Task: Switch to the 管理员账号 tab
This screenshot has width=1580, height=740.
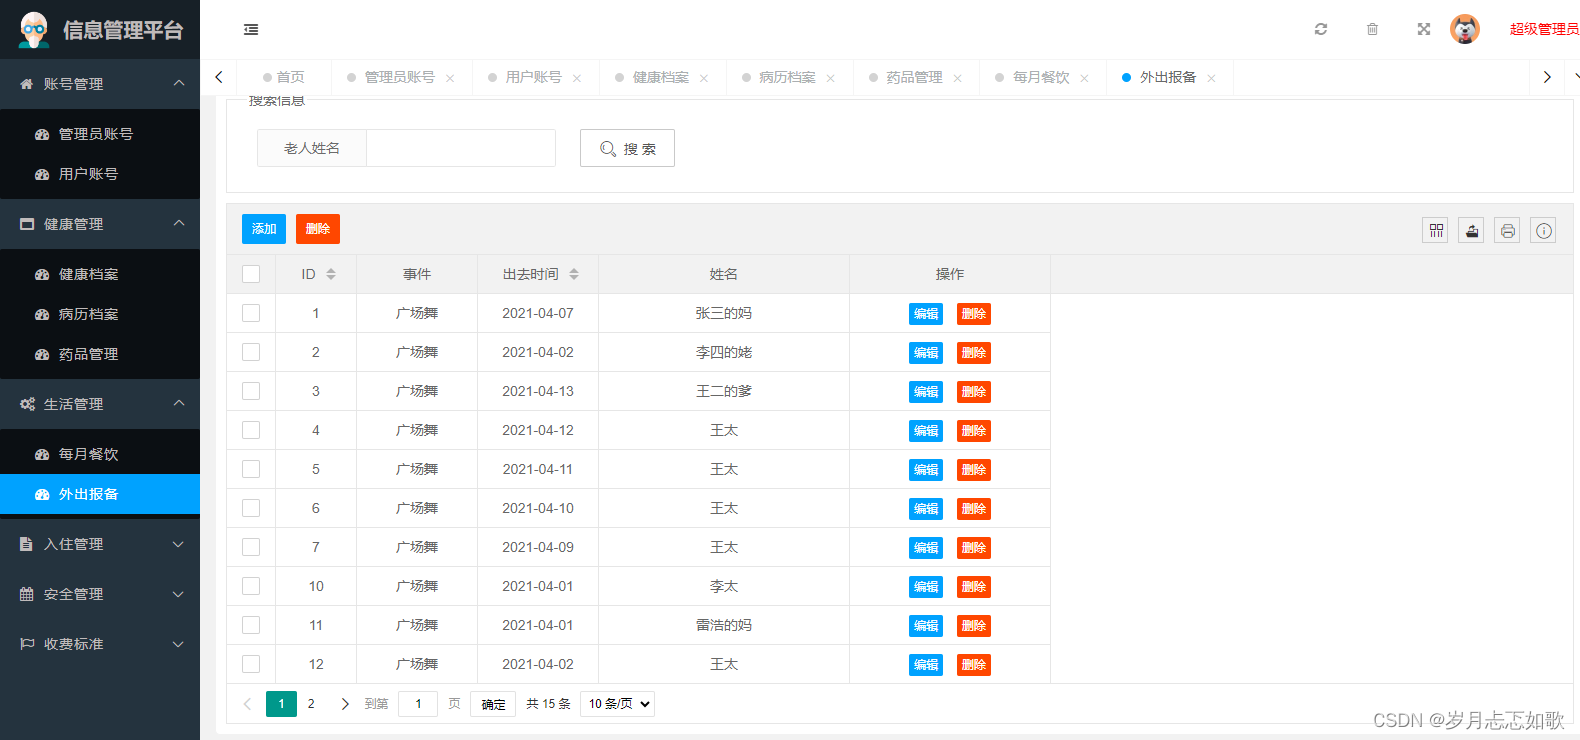Action: 400,77
